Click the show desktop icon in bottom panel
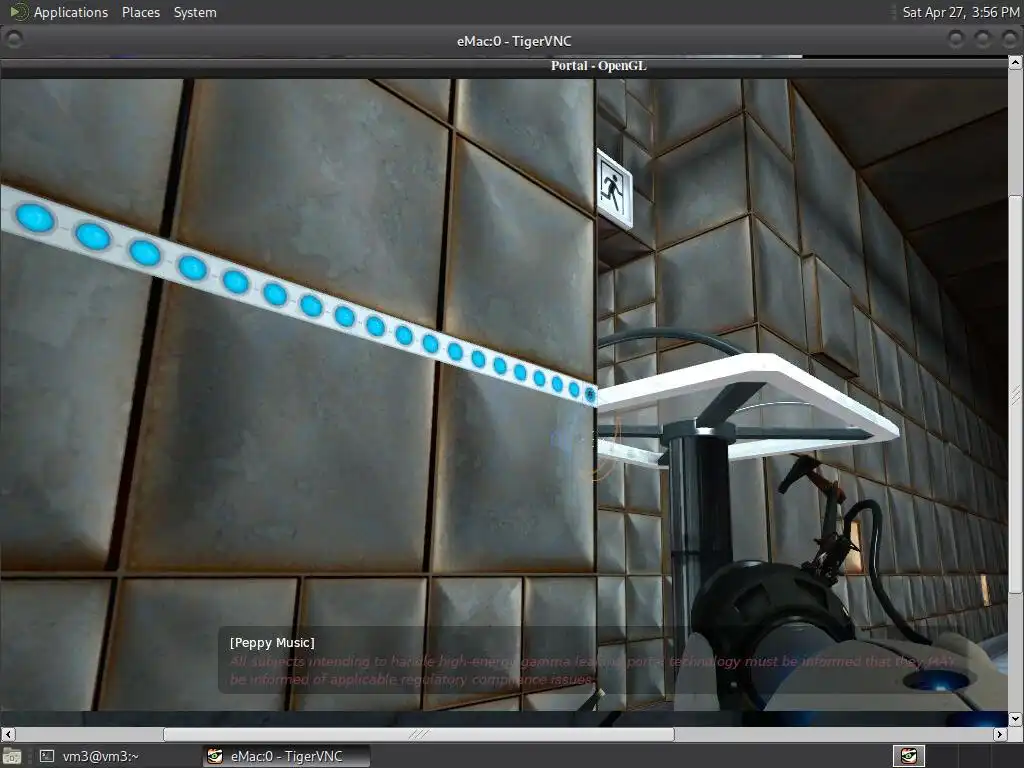 pos(11,756)
